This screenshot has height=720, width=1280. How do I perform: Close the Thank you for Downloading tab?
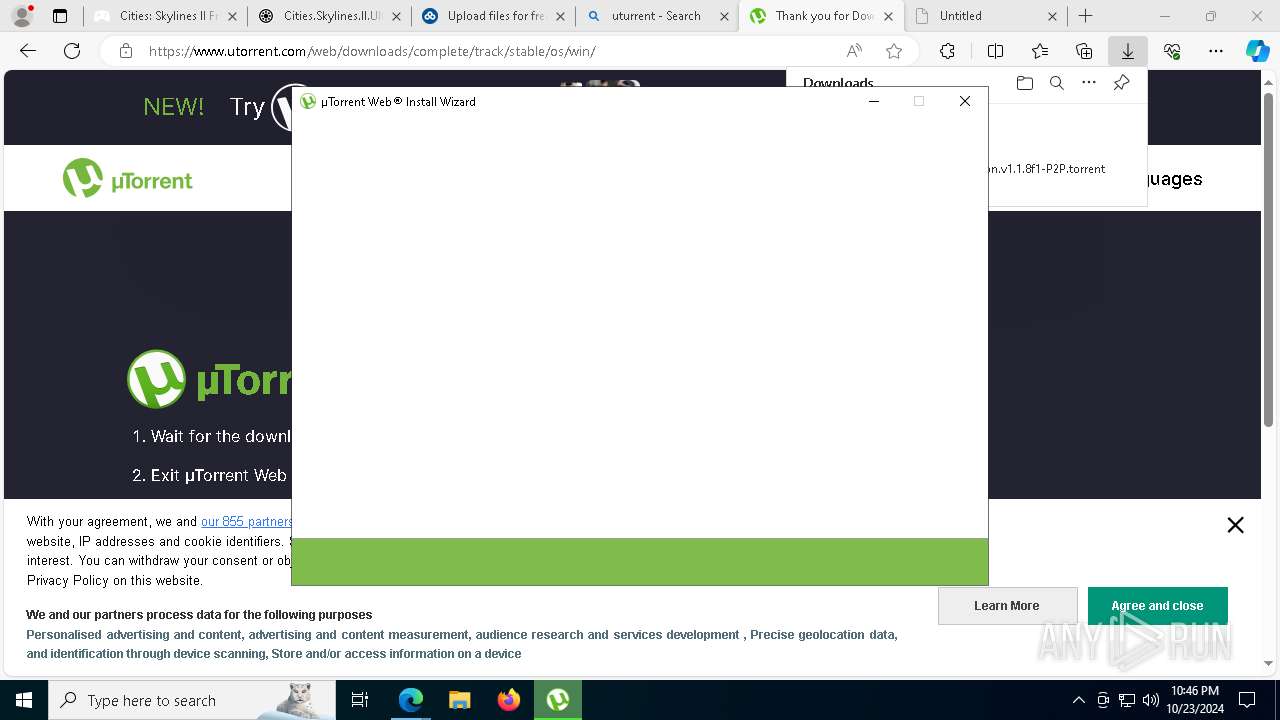click(888, 16)
